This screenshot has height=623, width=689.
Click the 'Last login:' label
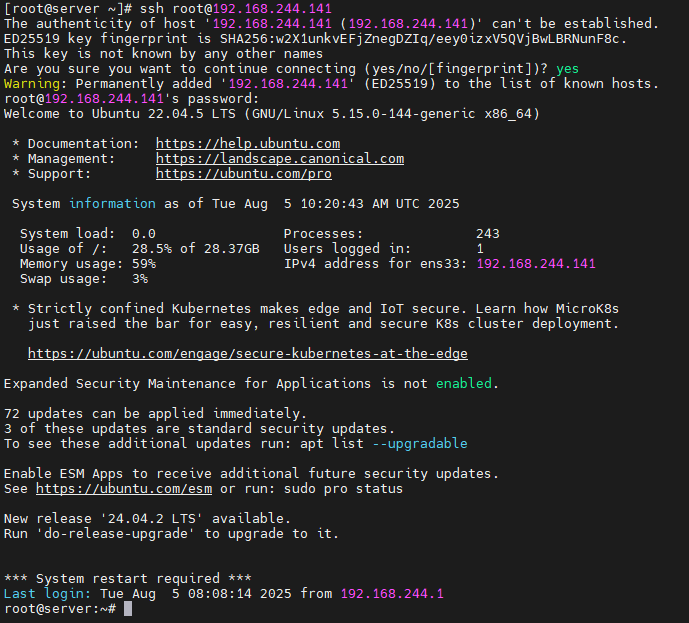[47, 594]
